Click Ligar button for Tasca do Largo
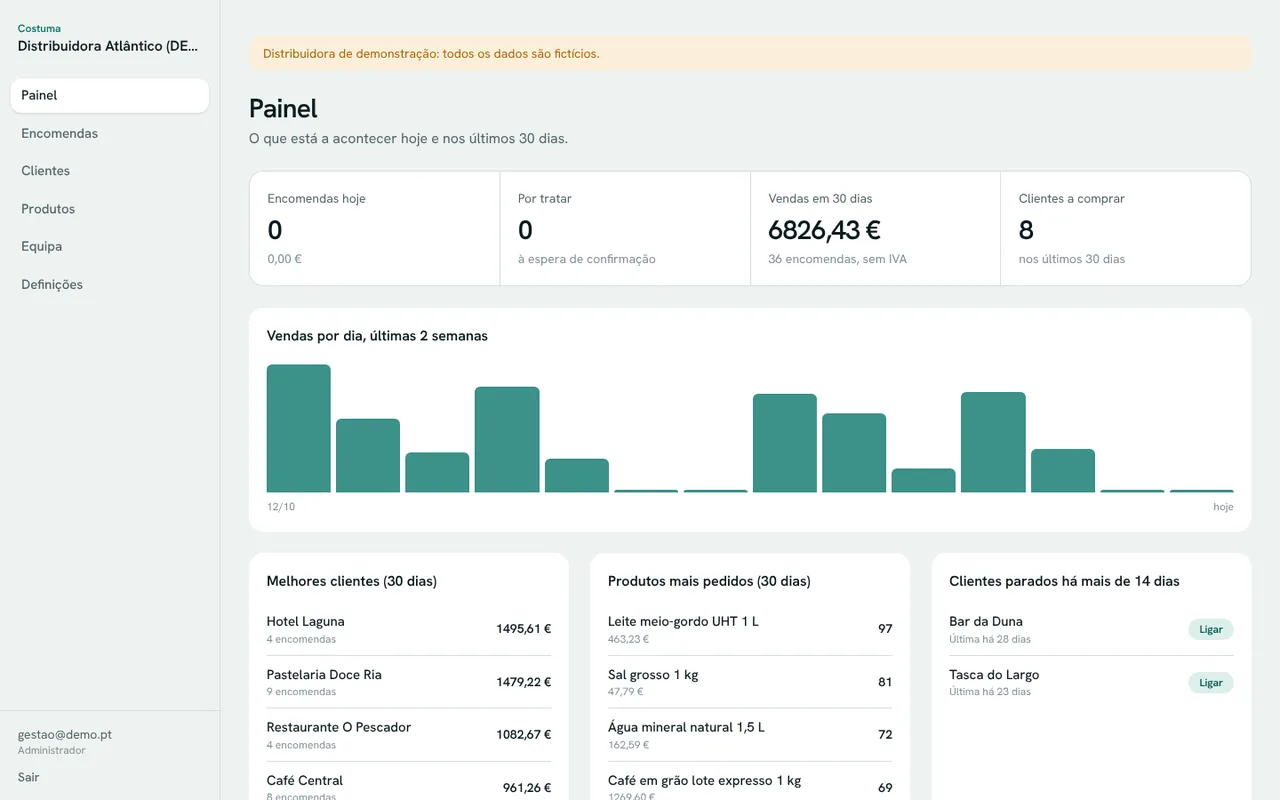Viewport: 1280px width, 800px height. point(1211,682)
